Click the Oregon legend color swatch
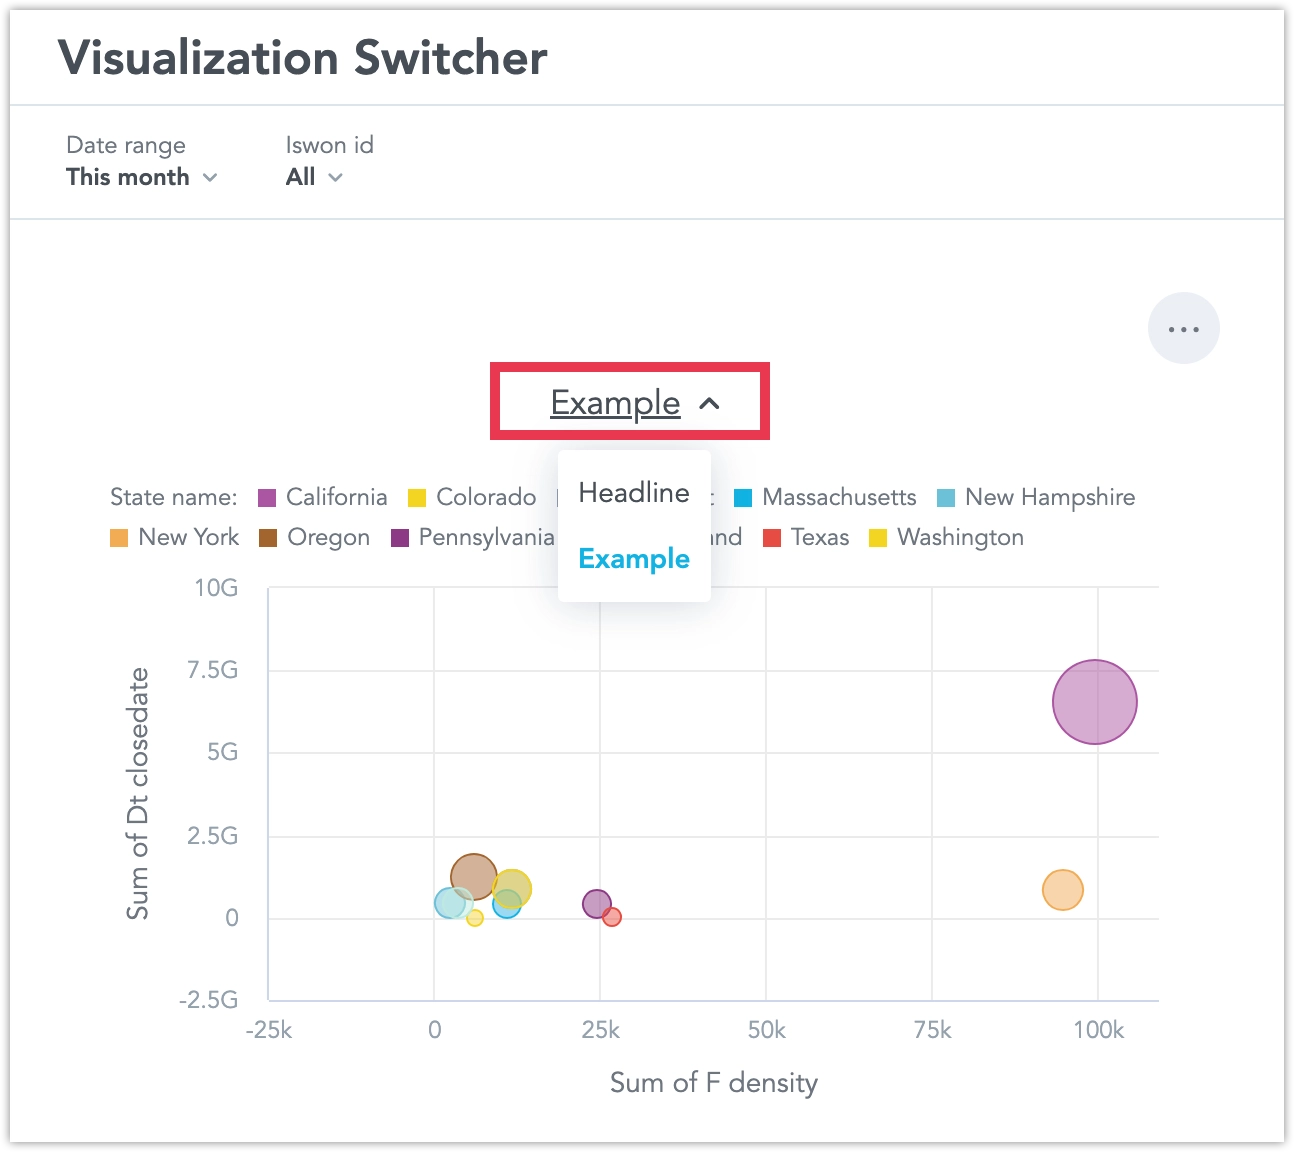The height and width of the screenshot is (1152, 1294). coord(266,537)
